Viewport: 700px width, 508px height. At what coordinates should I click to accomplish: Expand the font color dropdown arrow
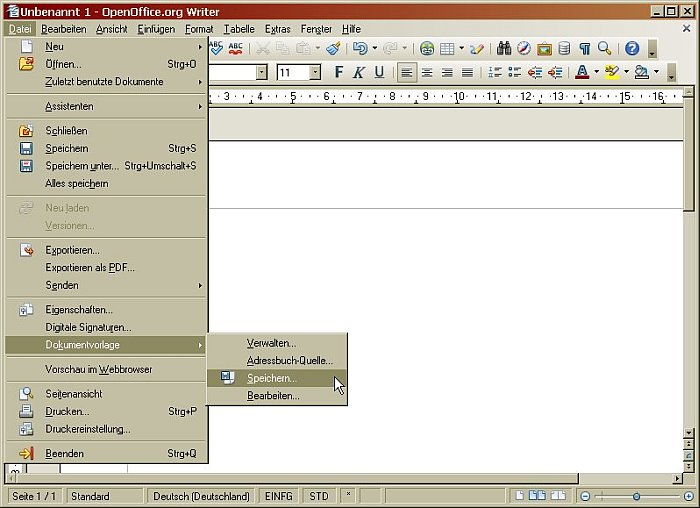[596, 72]
